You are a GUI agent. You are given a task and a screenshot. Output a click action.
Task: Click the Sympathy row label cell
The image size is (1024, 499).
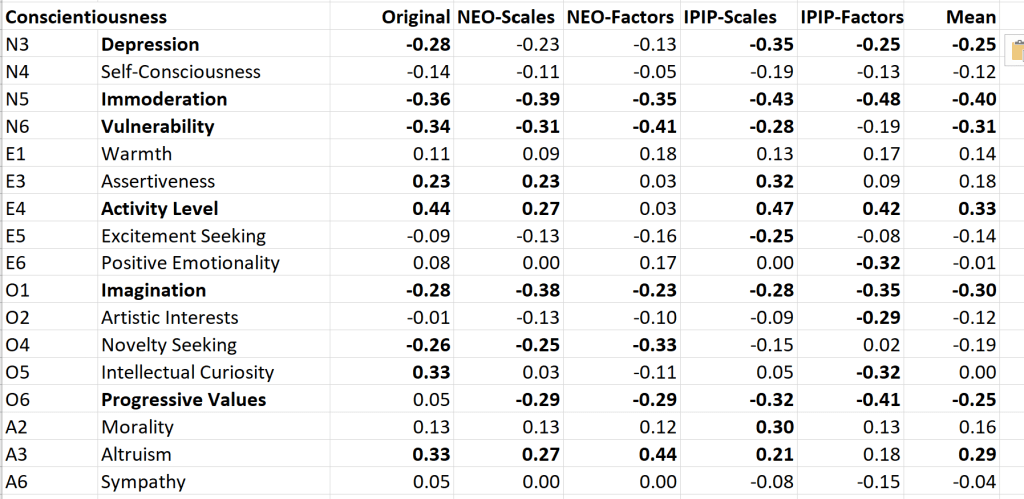142,482
